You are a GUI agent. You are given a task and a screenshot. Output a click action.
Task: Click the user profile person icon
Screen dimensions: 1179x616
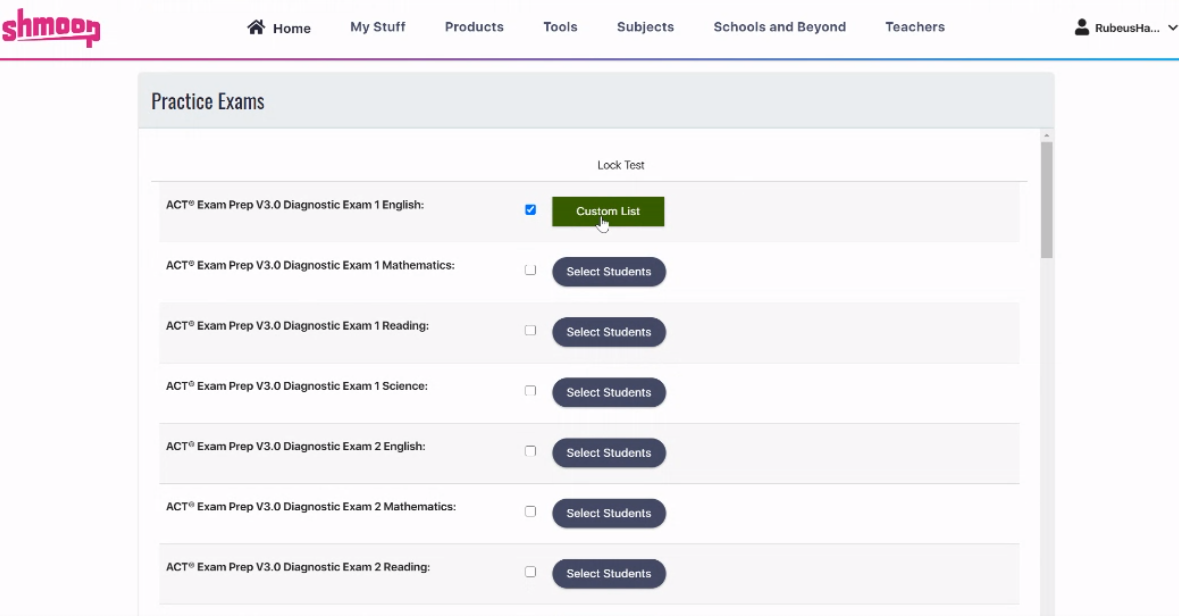(x=1082, y=27)
